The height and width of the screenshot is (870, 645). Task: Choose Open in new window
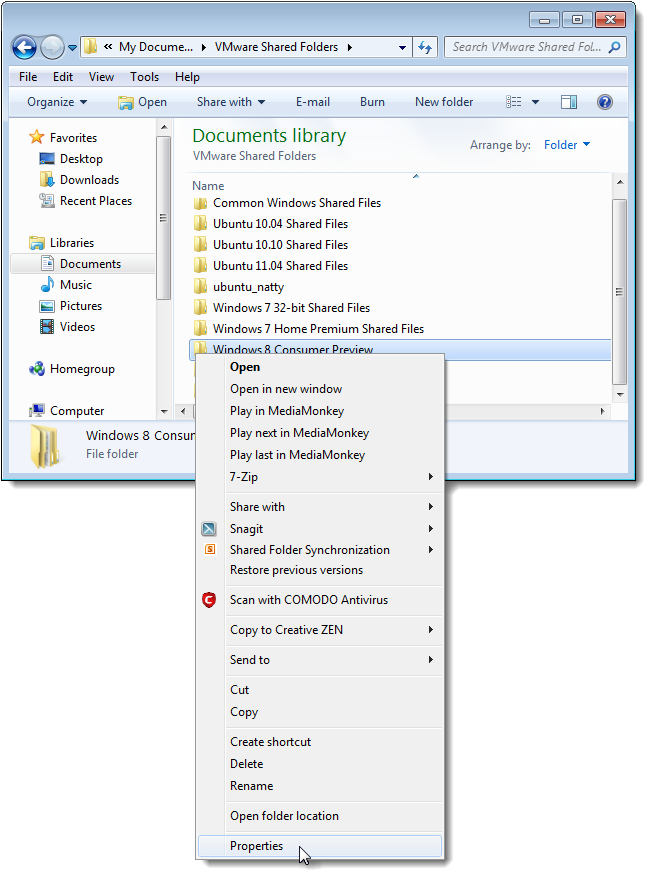(320, 389)
